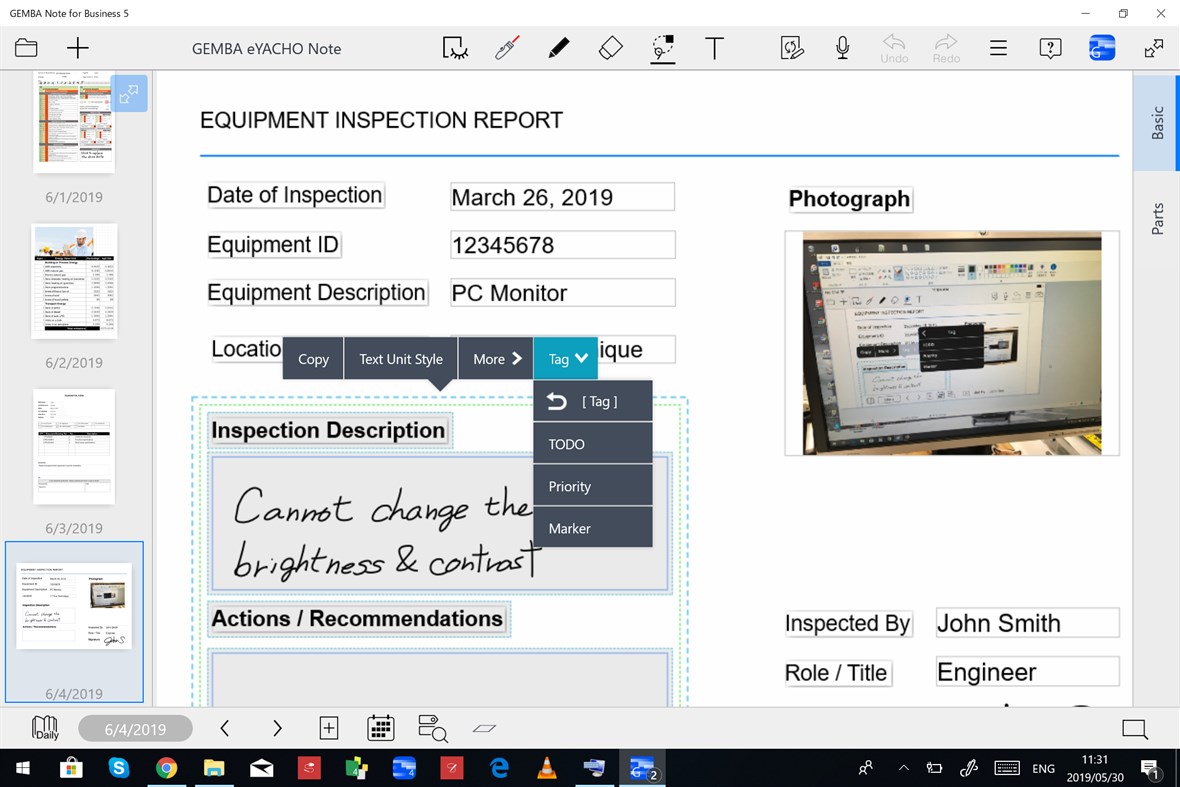Open the 6/1/2019 page thumbnail
Image resolution: width=1180 pixels, height=787 pixels.
coord(74,120)
